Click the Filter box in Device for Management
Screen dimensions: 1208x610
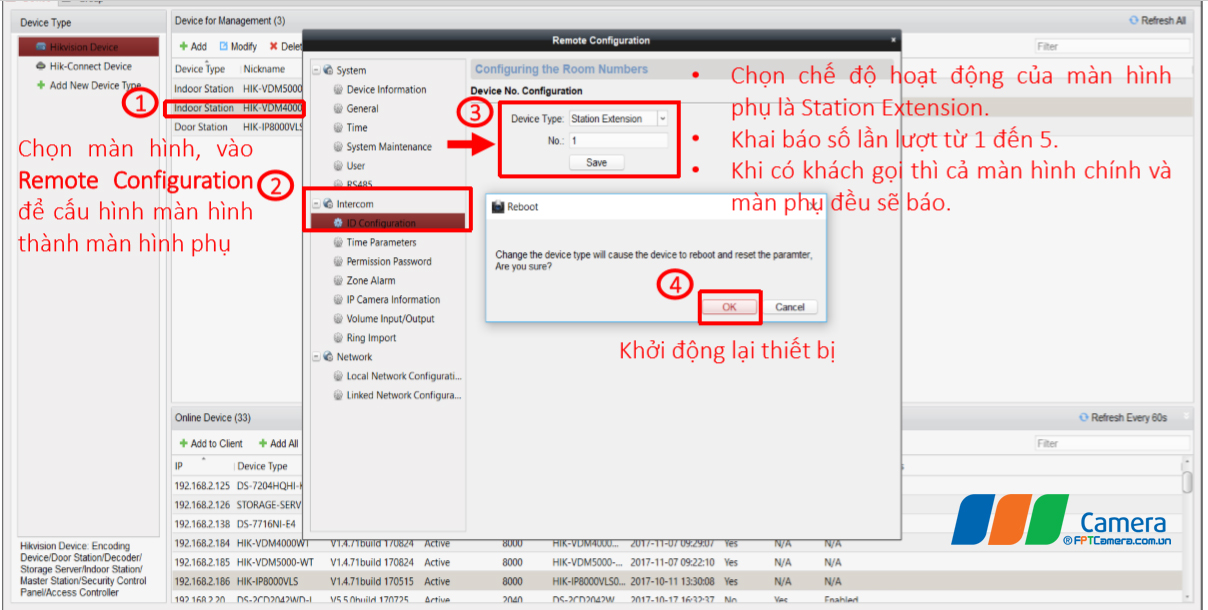tap(1113, 46)
